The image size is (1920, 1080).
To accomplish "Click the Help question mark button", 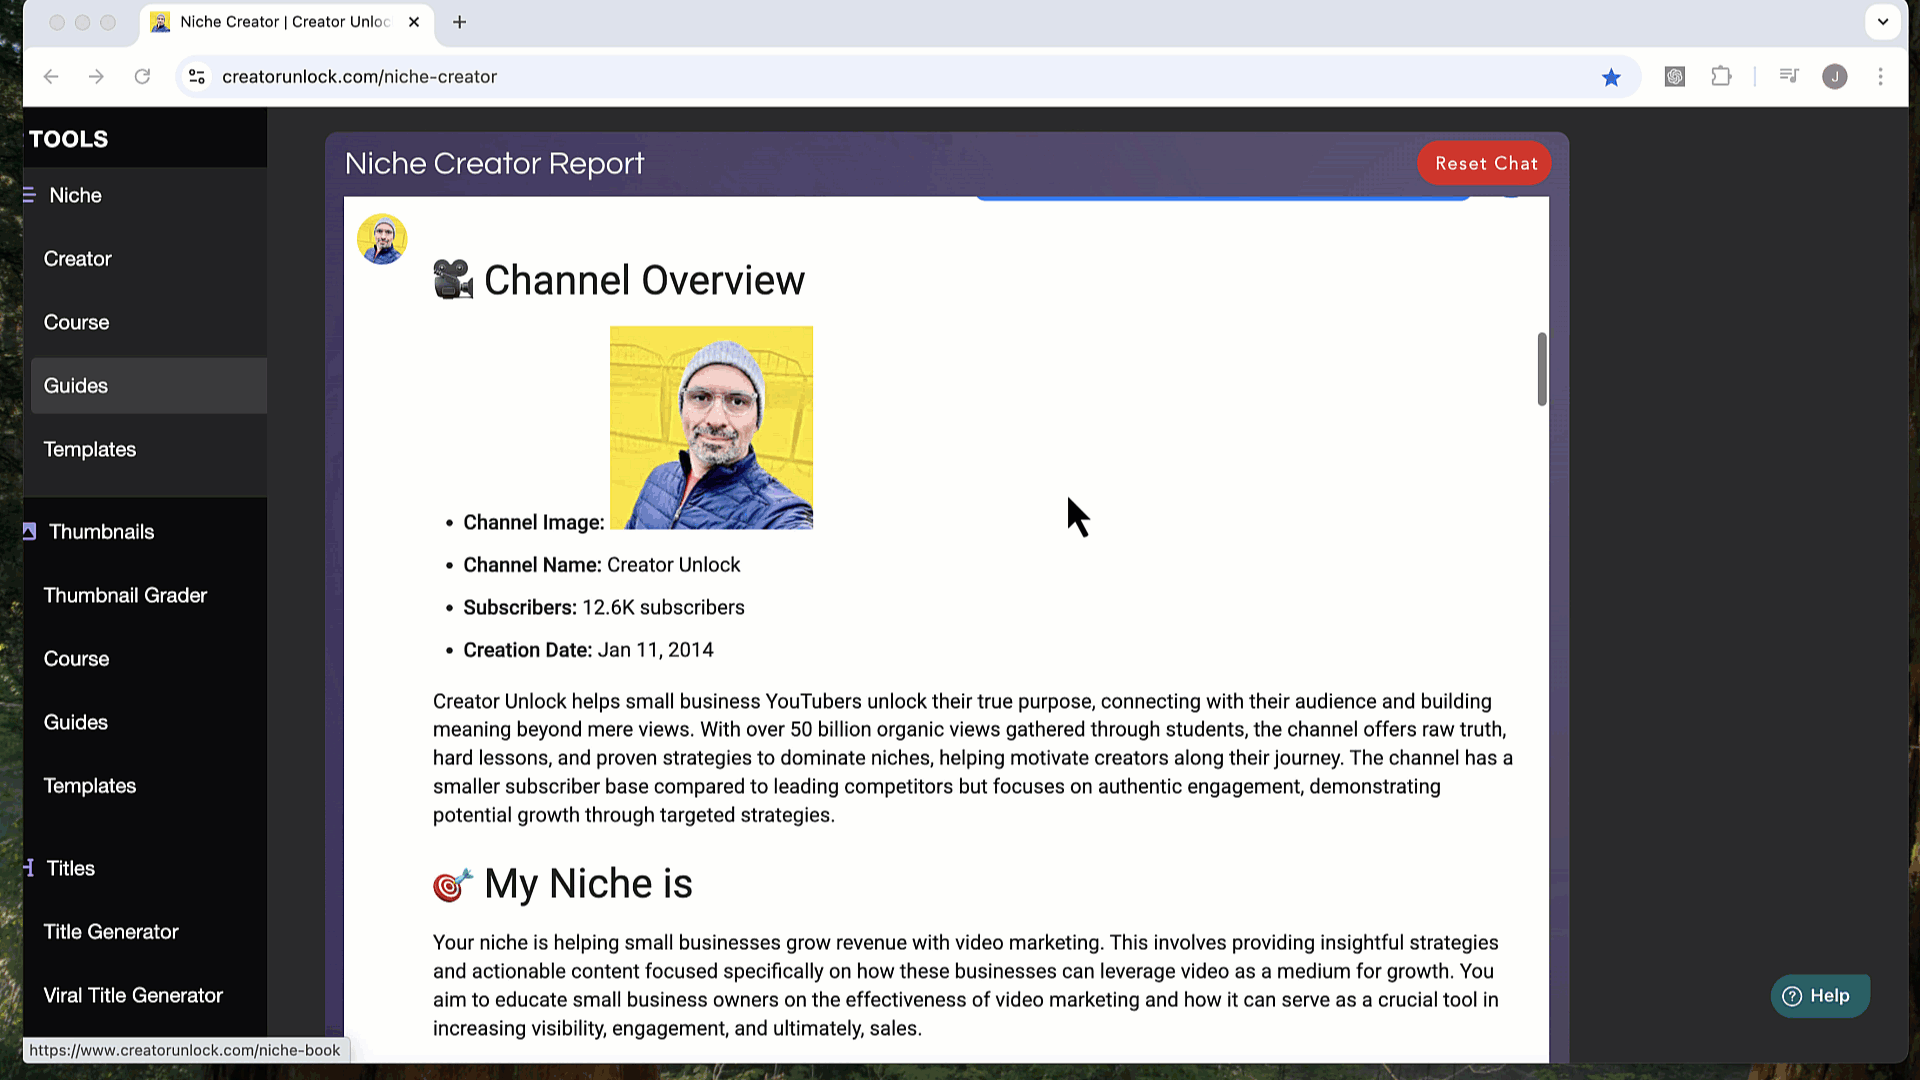I will coord(1820,996).
